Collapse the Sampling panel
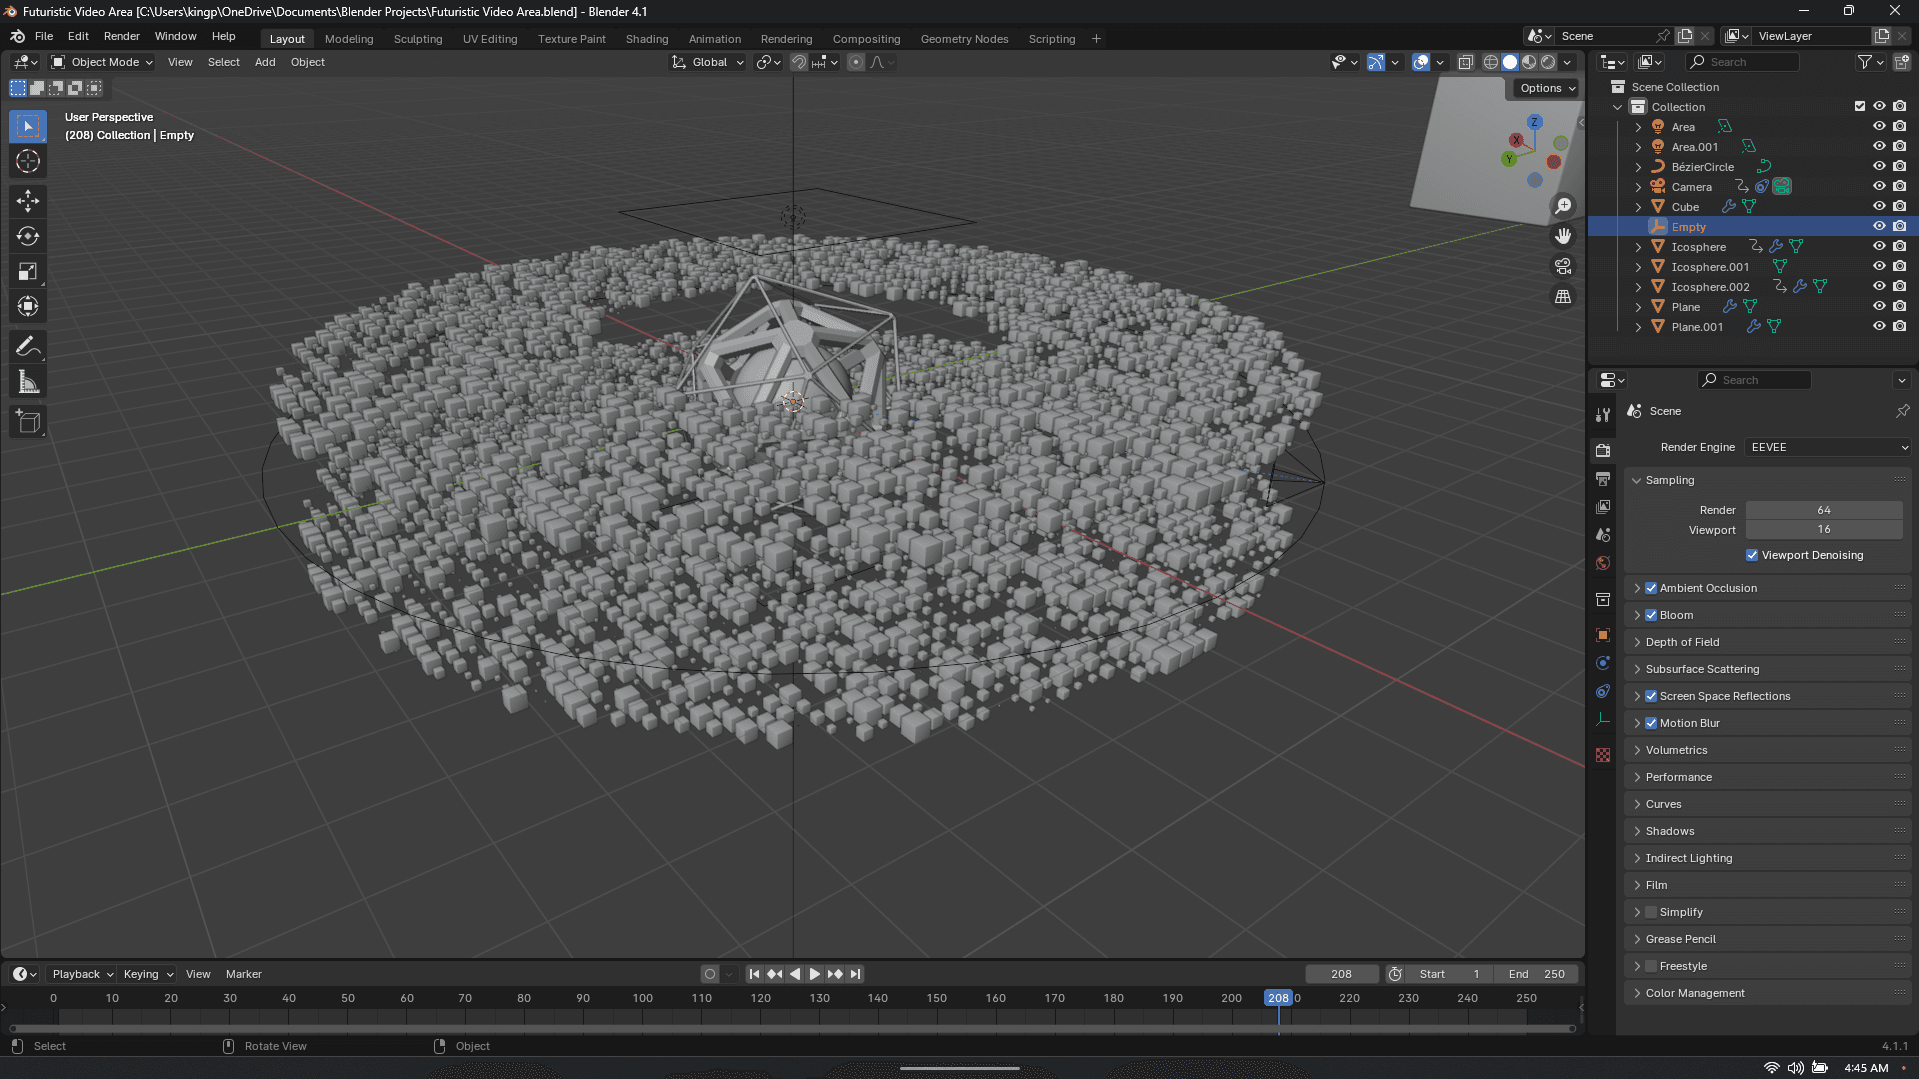The width and height of the screenshot is (1919, 1079). point(1669,481)
